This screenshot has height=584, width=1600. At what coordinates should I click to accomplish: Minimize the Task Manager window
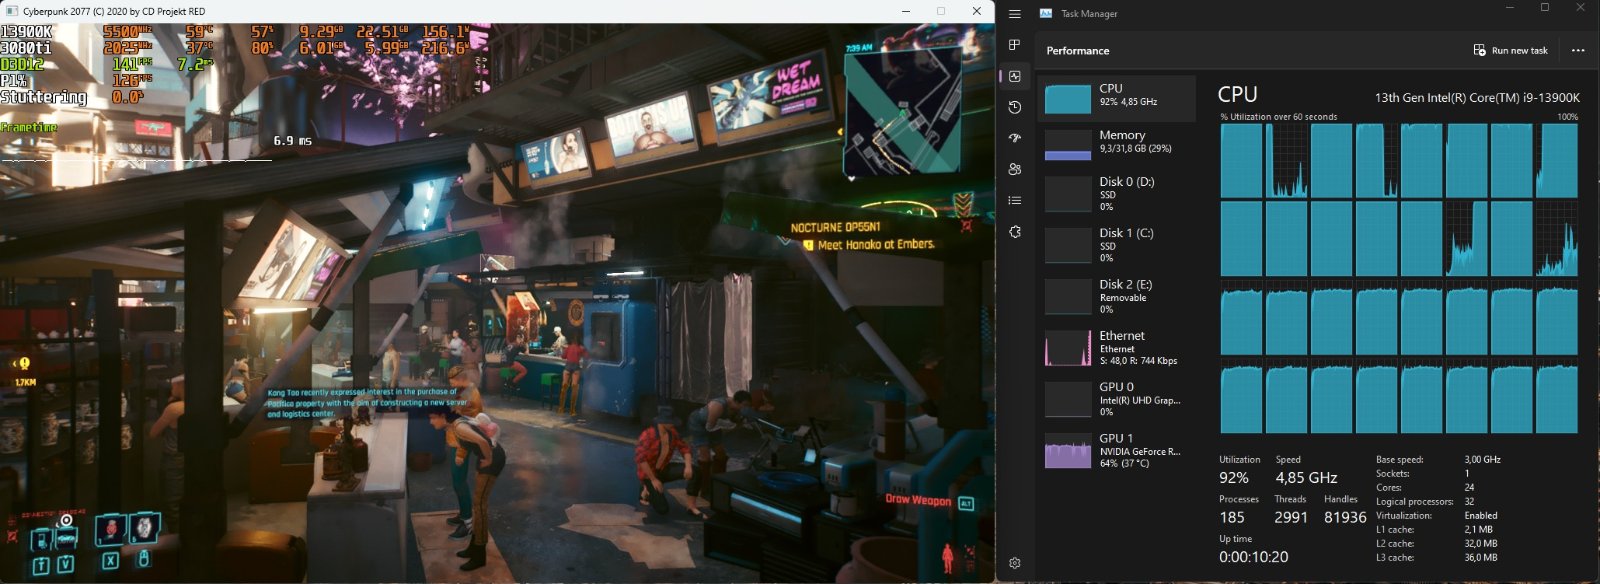1510,8
